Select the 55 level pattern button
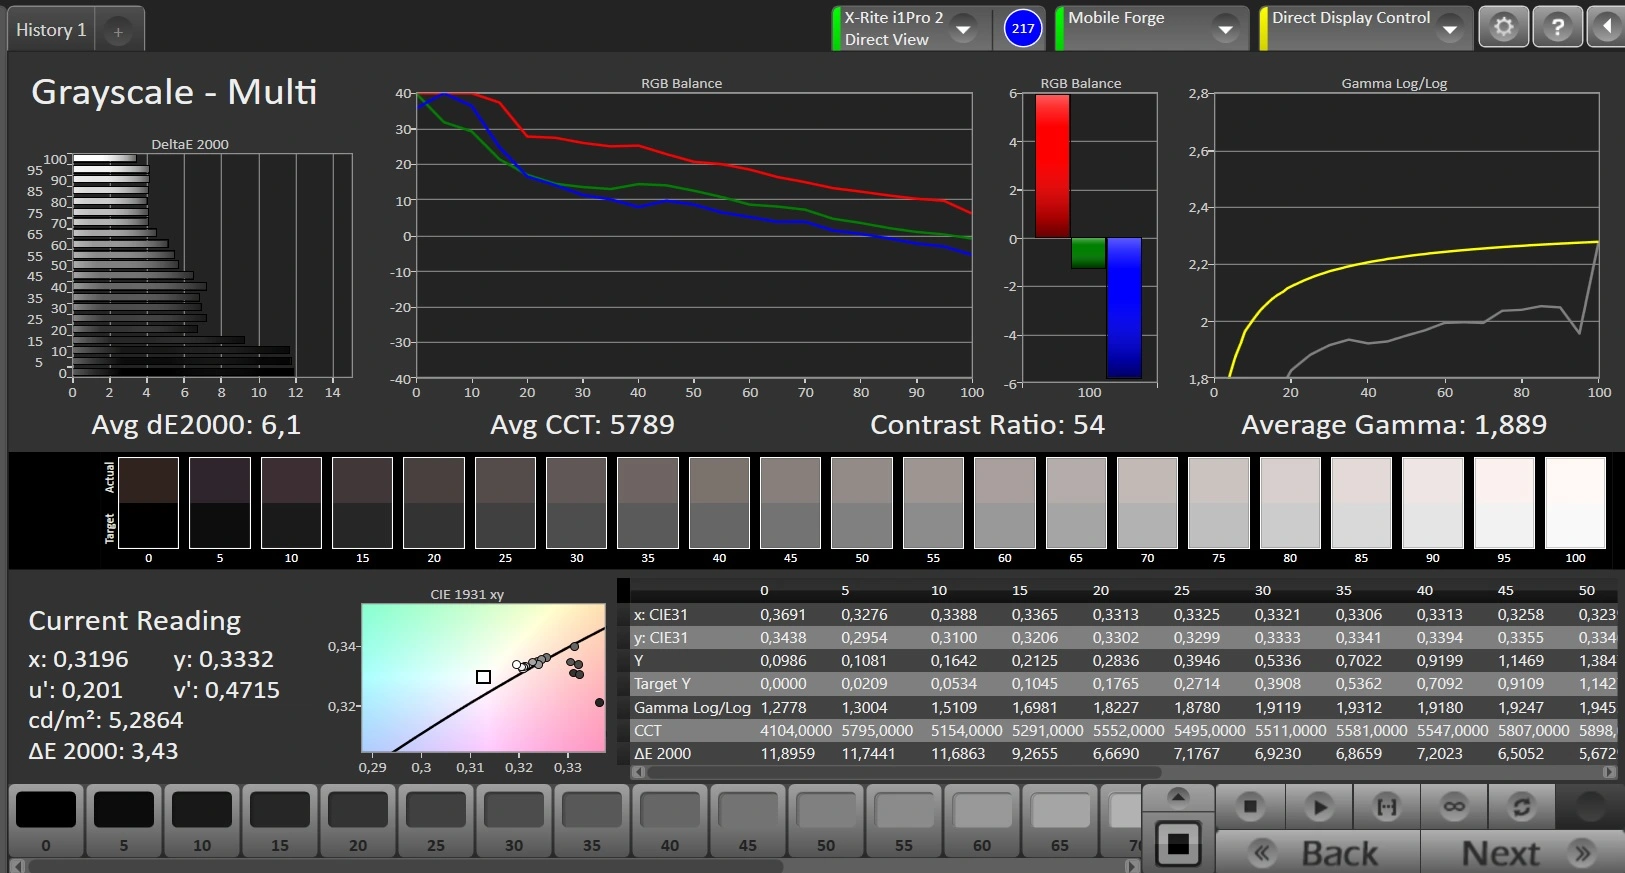The width and height of the screenshot is (1625, 873). [x=904, y=822]
